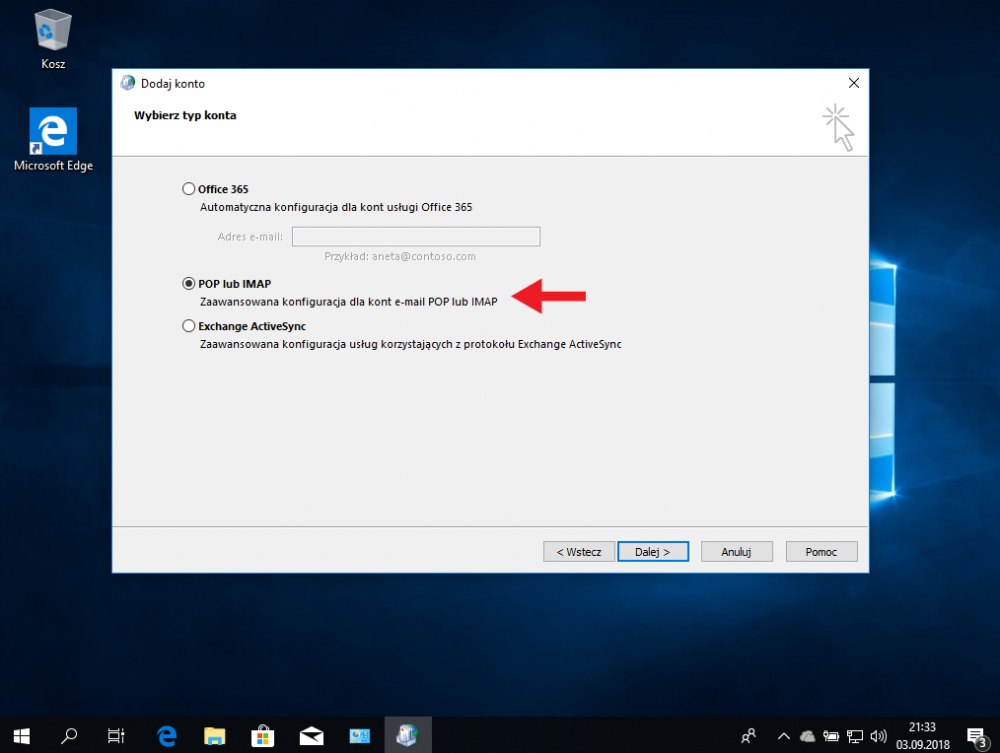The width and height of the screenshot is (1000, 753).
Task: Open the Windows Start menu
Action: [x=21, y=736]
